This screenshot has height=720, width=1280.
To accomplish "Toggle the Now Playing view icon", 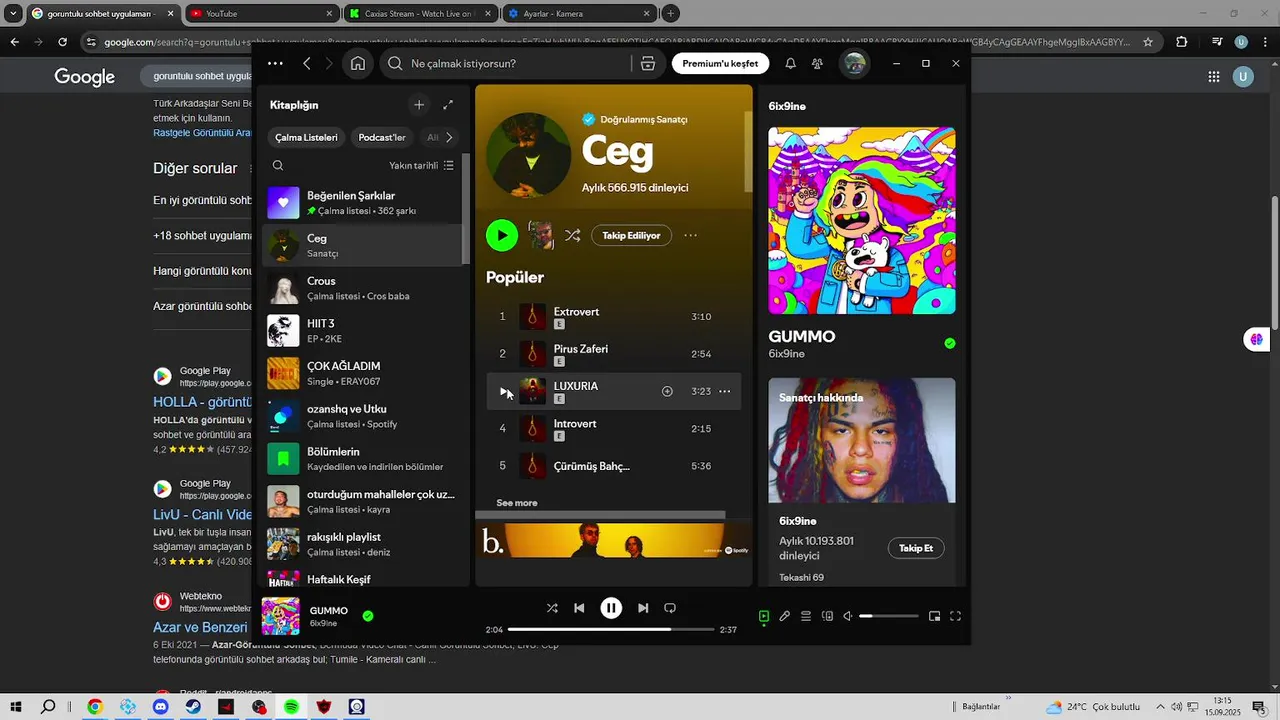I will (764, 616).
